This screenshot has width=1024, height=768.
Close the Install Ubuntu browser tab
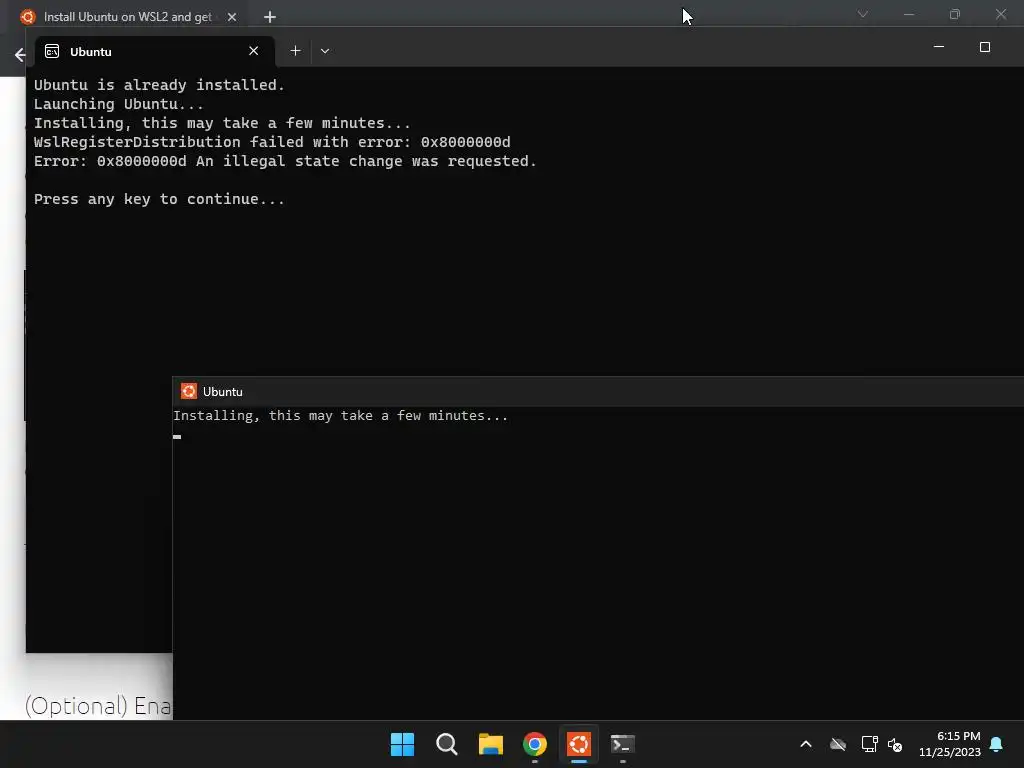[x=232, y=17]
